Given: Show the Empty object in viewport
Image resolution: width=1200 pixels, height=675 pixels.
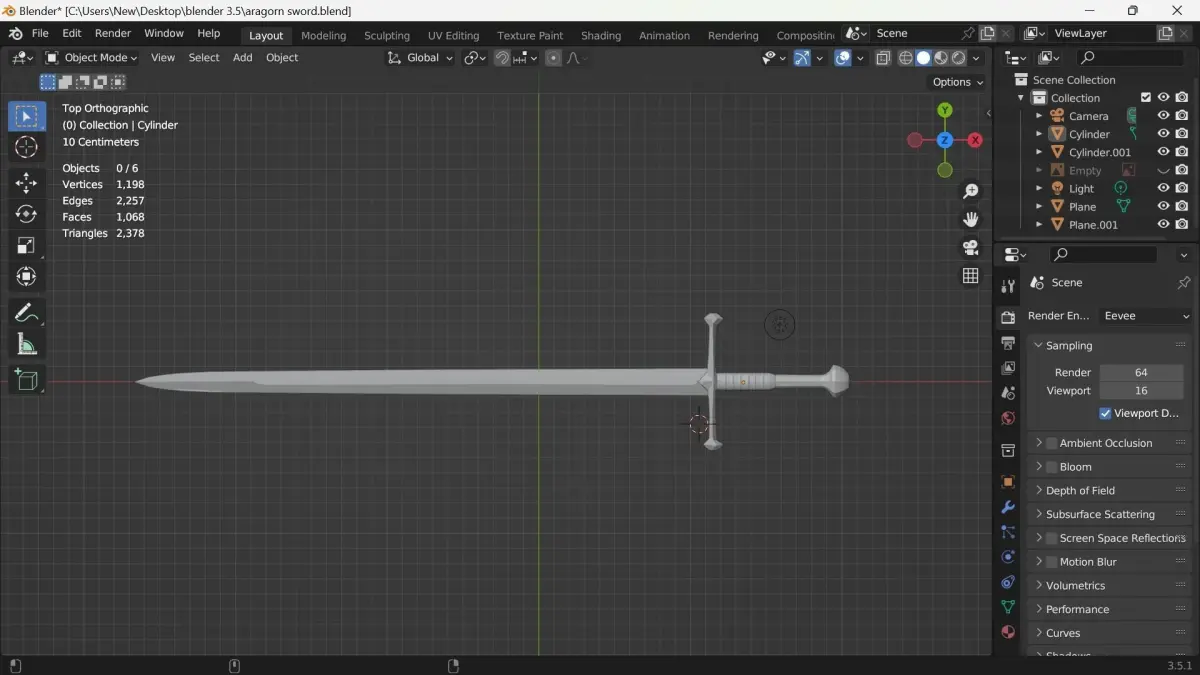Looking at the screenshot, I should click(1163, 171).
